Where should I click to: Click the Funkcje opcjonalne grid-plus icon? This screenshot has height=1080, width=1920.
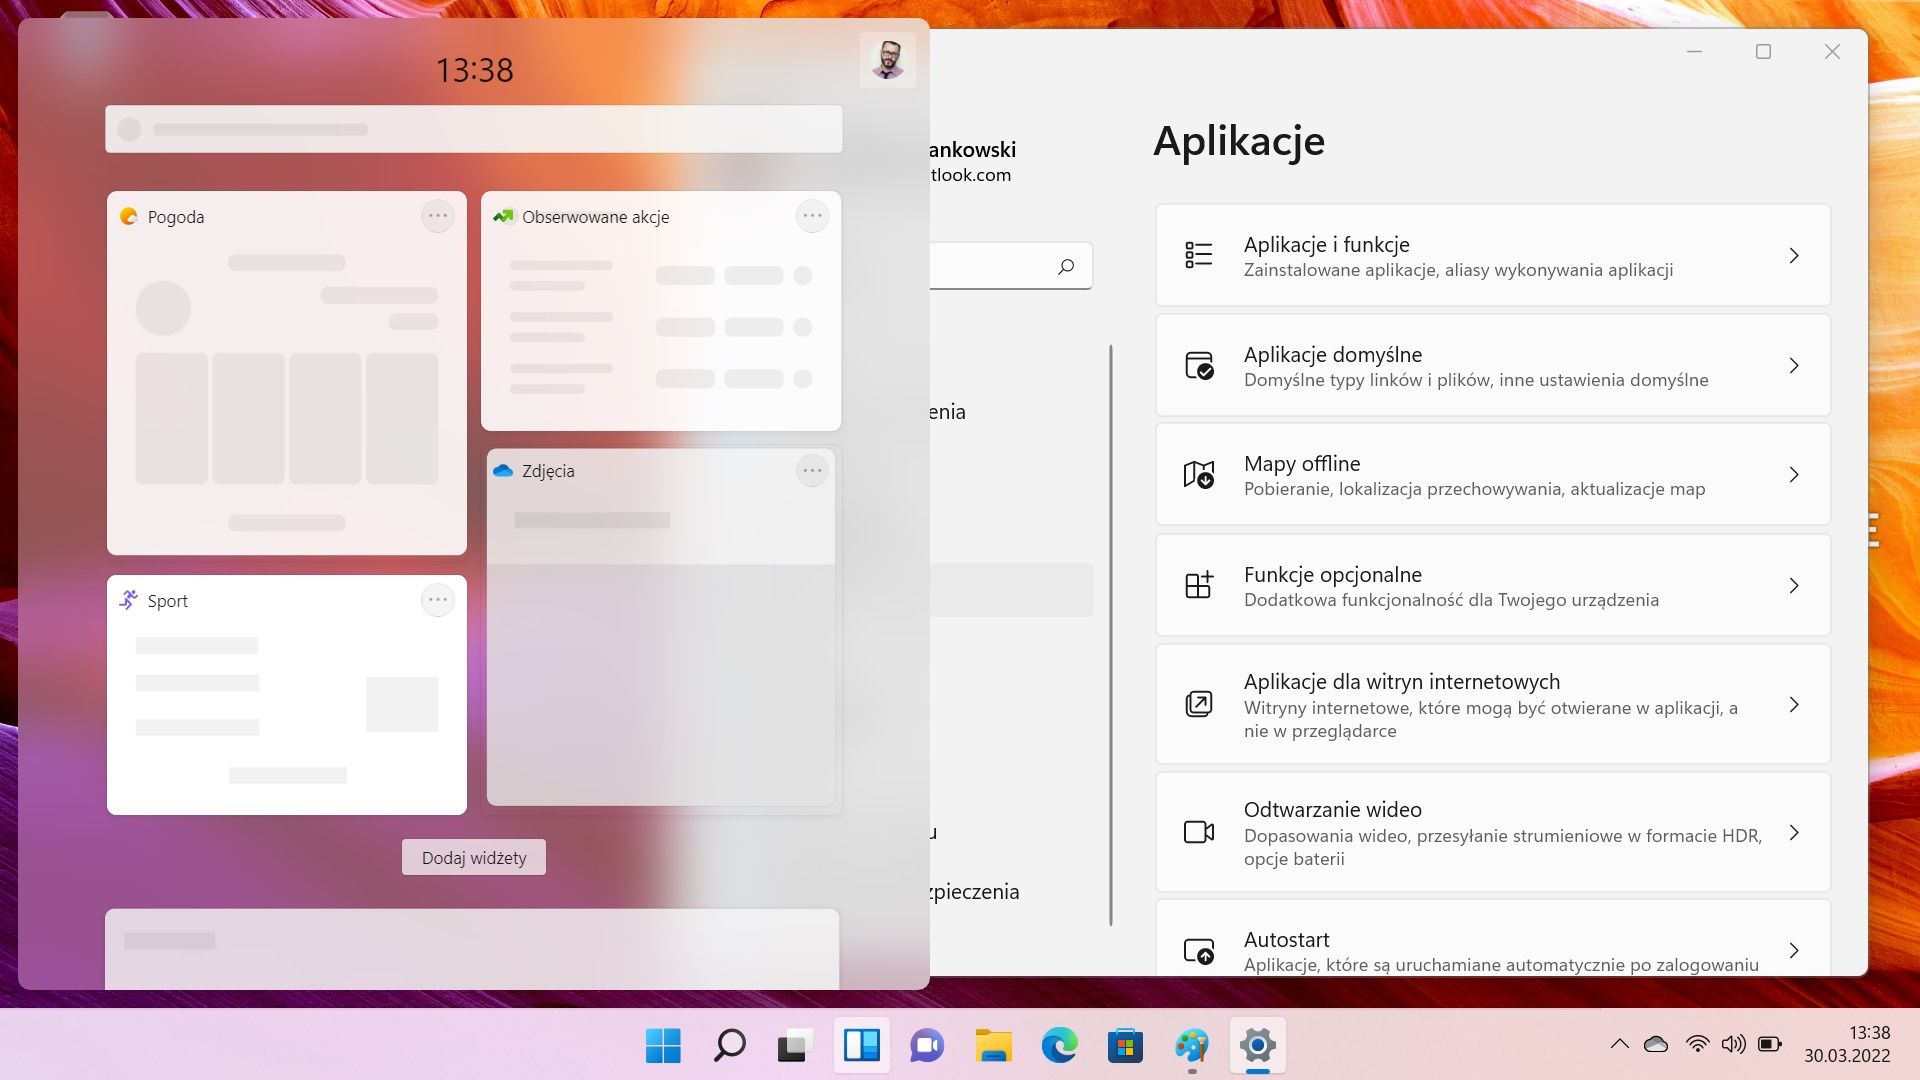(1199, 585)
